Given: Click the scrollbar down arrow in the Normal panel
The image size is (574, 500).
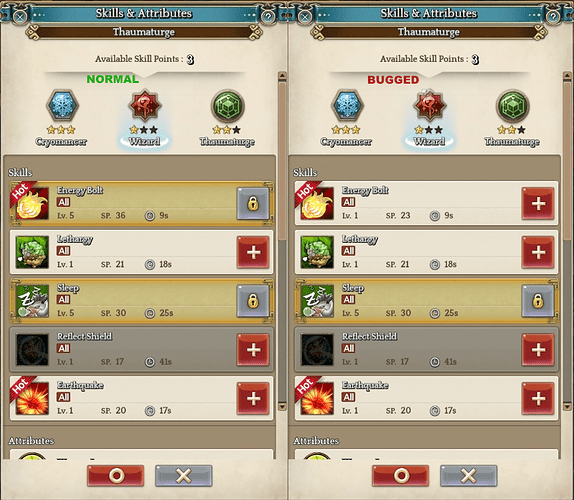Looking at the screenshot, I should pyautogui.click(x=282, y=406).
